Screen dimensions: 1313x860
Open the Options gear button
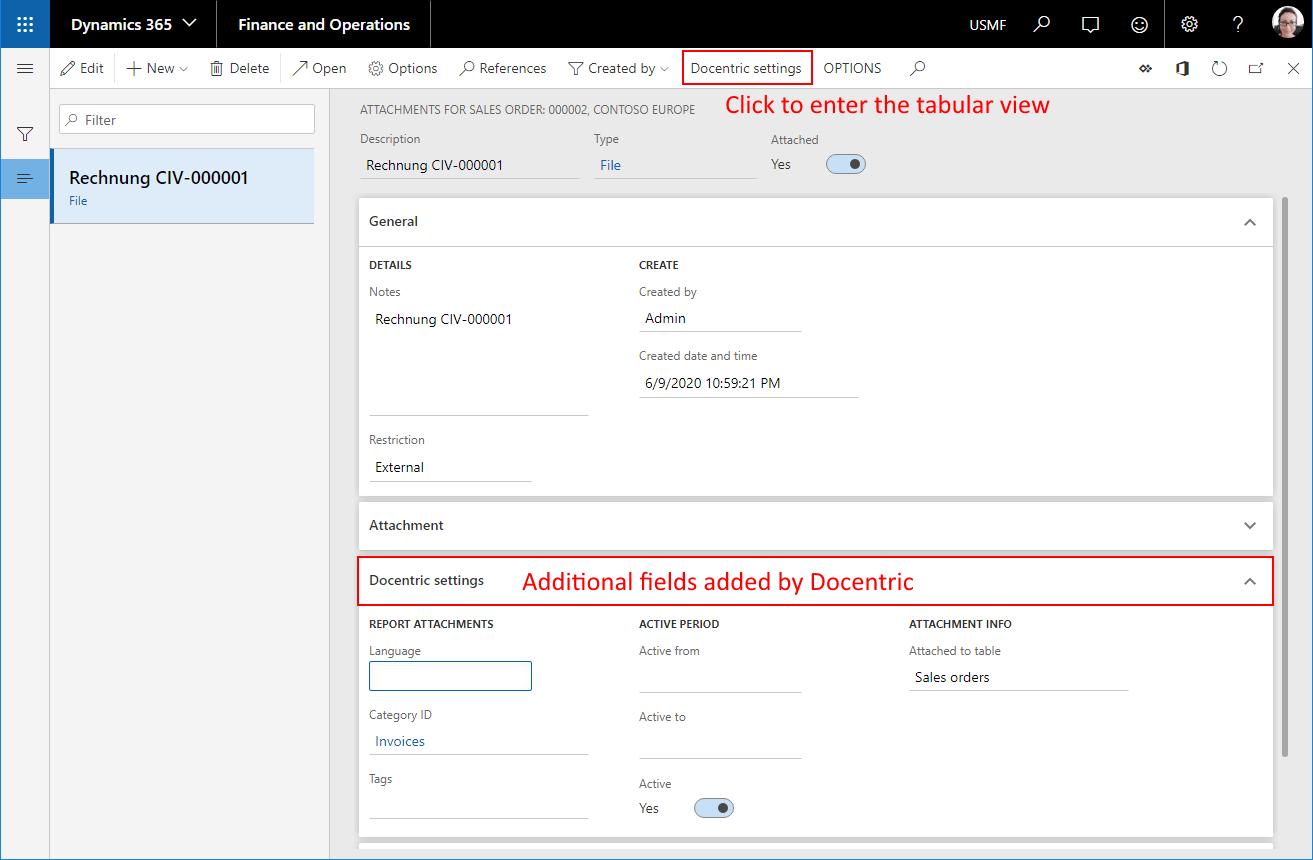[x=403, y=68]
